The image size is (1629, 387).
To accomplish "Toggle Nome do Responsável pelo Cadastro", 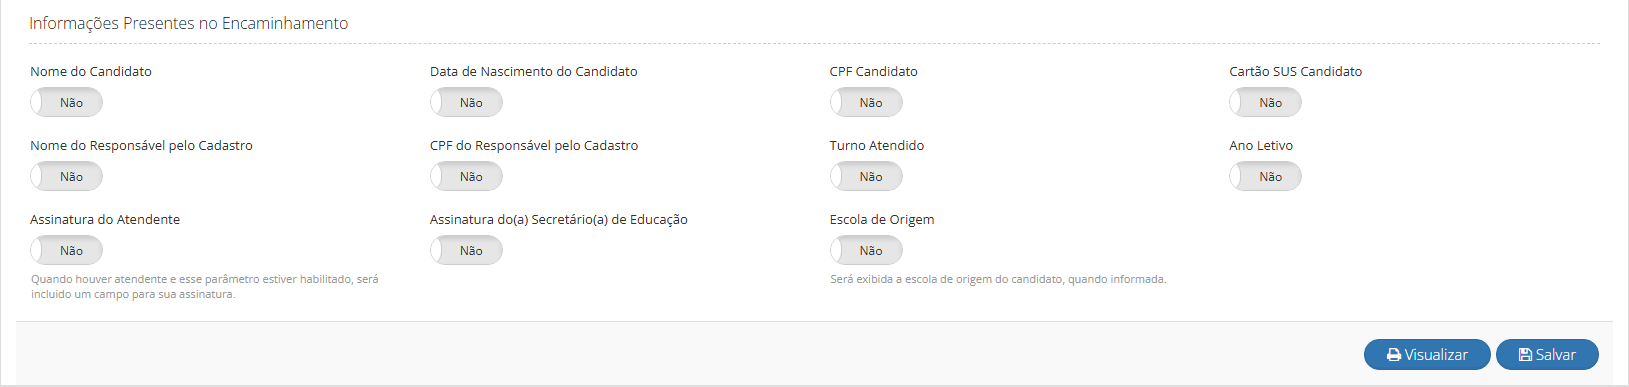I will pos(66,176).
